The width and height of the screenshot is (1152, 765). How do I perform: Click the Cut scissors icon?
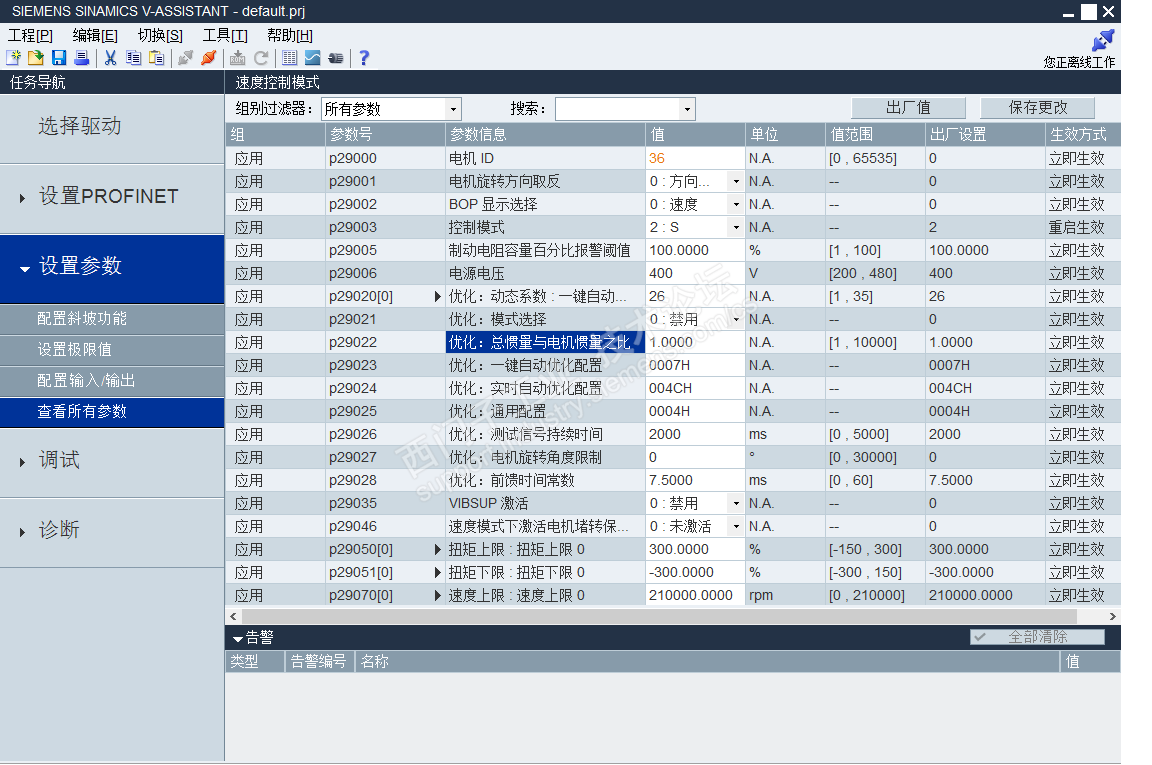pos(110,58)
